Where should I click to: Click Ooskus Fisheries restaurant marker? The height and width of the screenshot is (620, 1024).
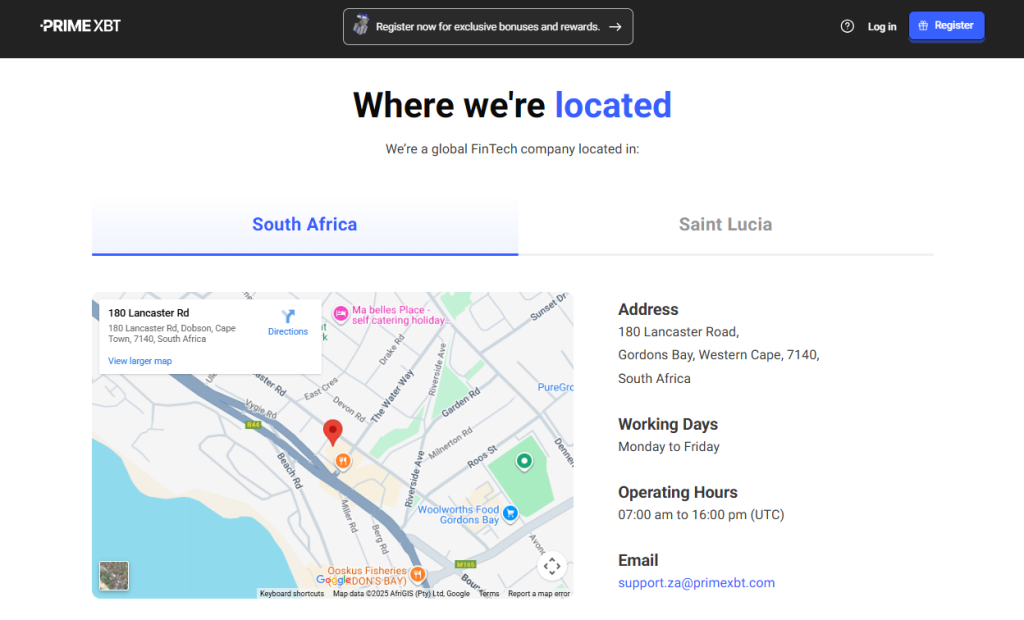tap(417, 574)
